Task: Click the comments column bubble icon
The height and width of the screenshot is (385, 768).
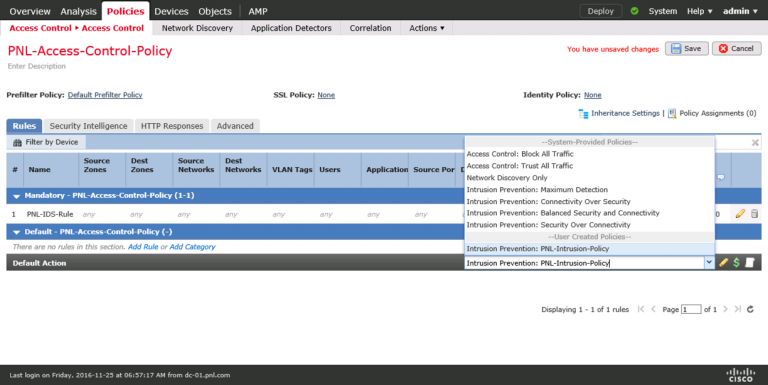Action: coord(721,177)
